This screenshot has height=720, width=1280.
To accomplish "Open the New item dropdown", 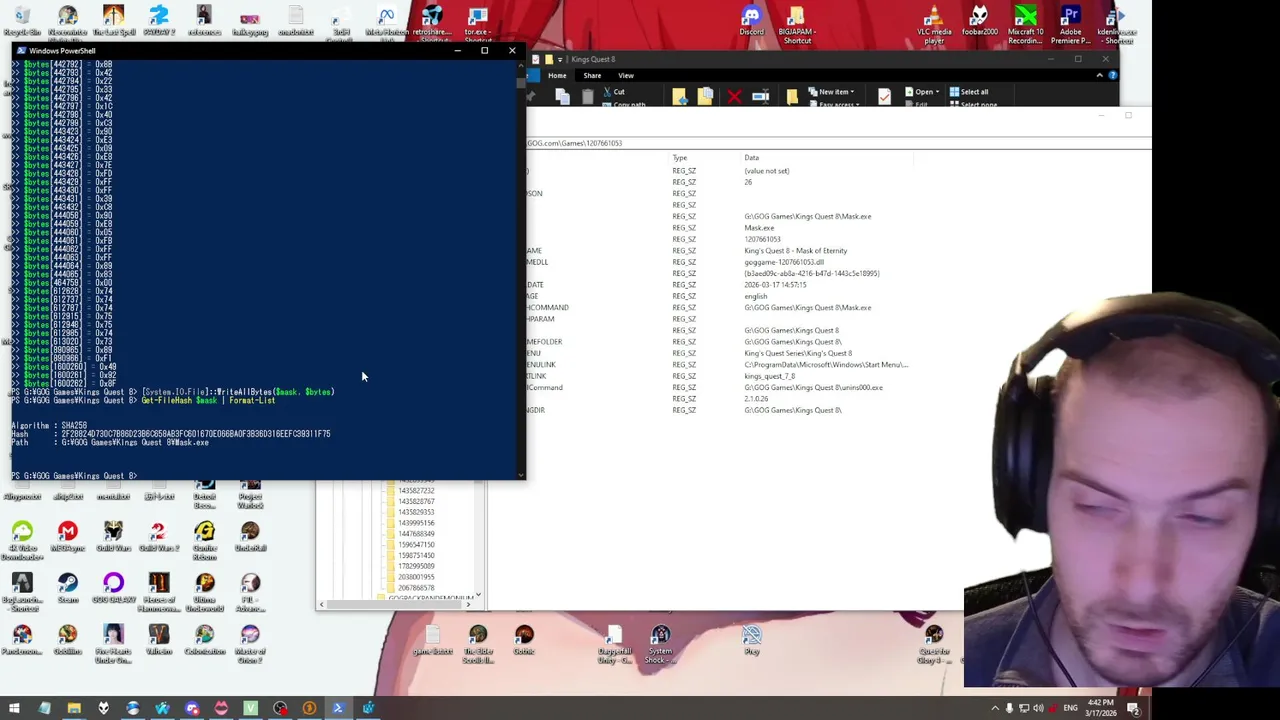I will click(x=833, y=92).
